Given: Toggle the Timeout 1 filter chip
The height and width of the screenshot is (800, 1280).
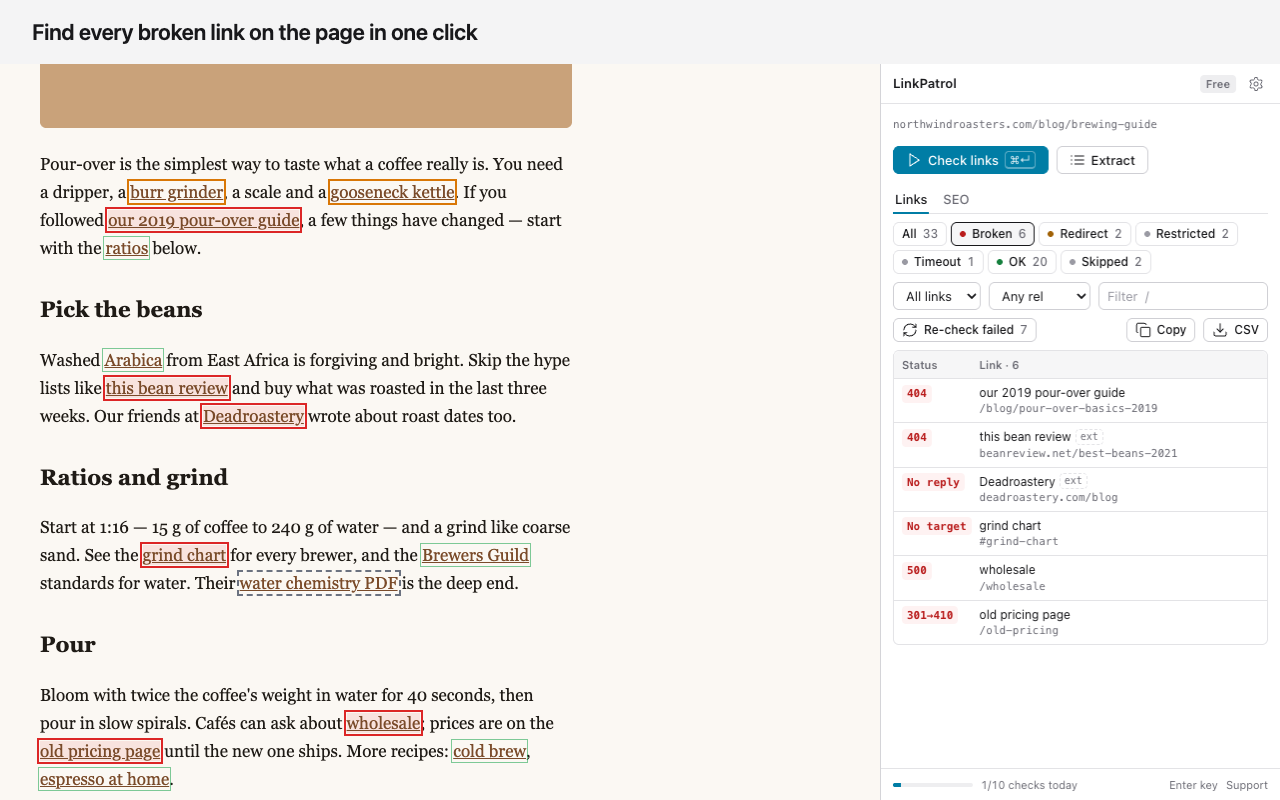Looking at the screenshot, I should [x=938, y=262].
